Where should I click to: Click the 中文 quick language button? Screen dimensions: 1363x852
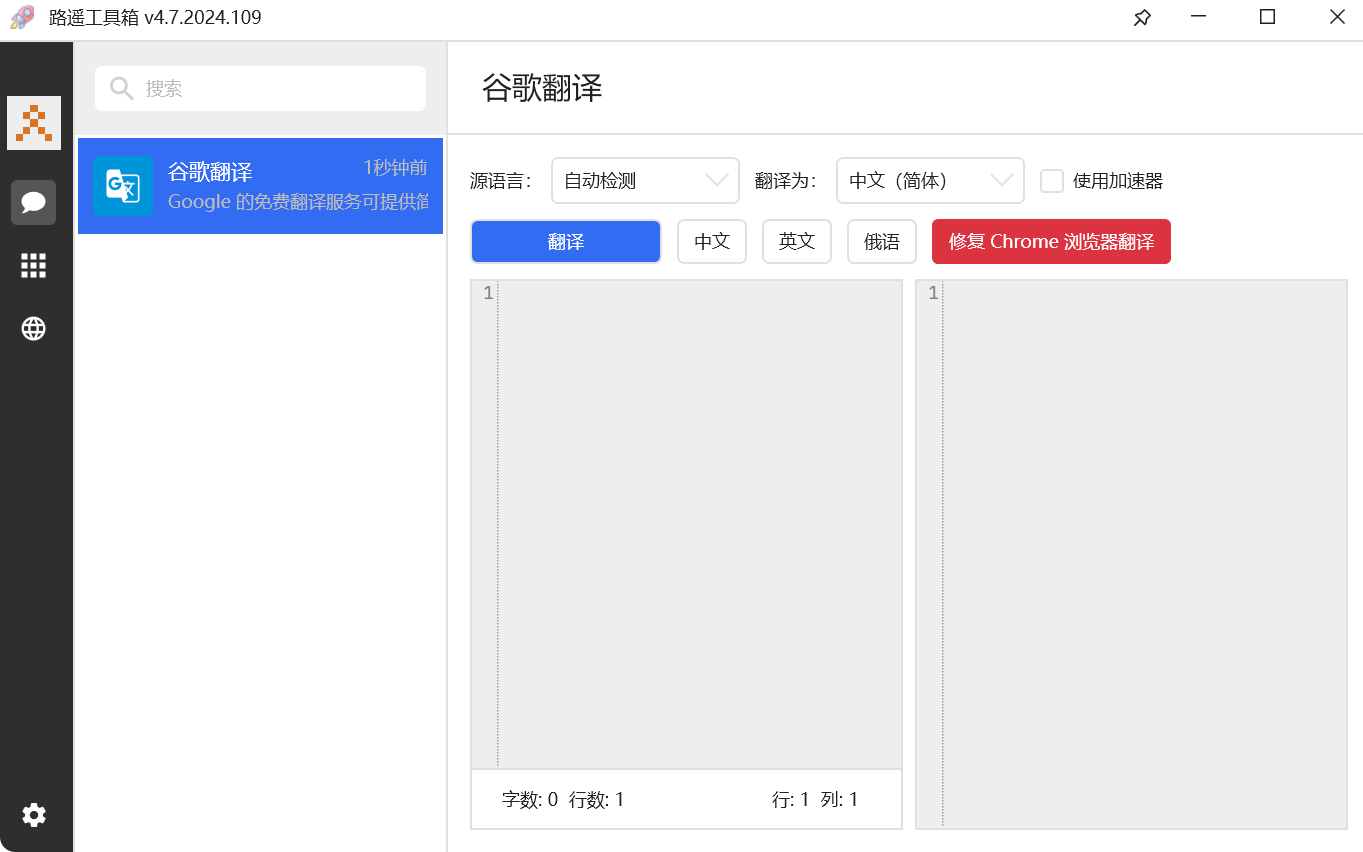(712, 242)
